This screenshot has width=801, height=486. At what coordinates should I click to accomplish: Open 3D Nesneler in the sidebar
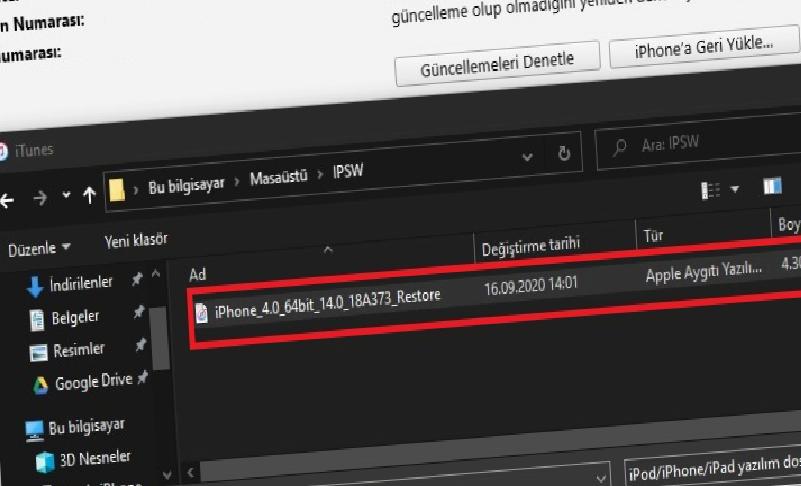coord(95,458)
